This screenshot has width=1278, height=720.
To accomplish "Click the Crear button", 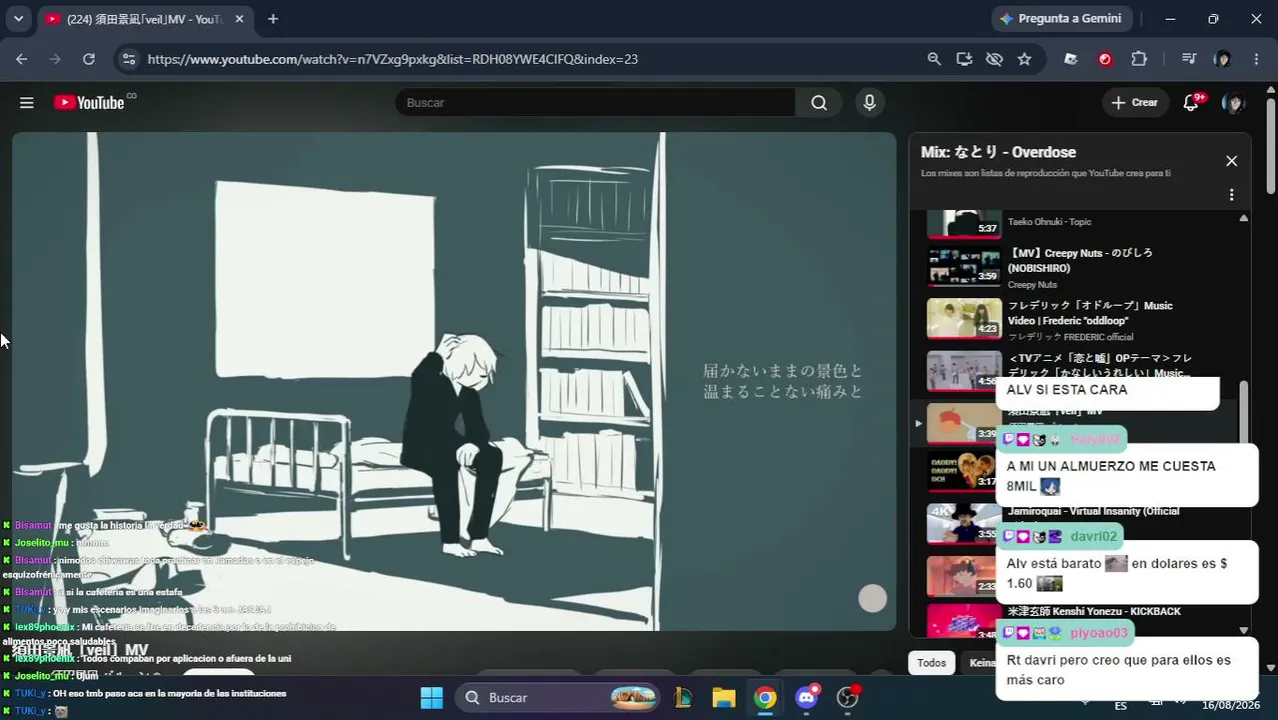I will coord(1135,102).
